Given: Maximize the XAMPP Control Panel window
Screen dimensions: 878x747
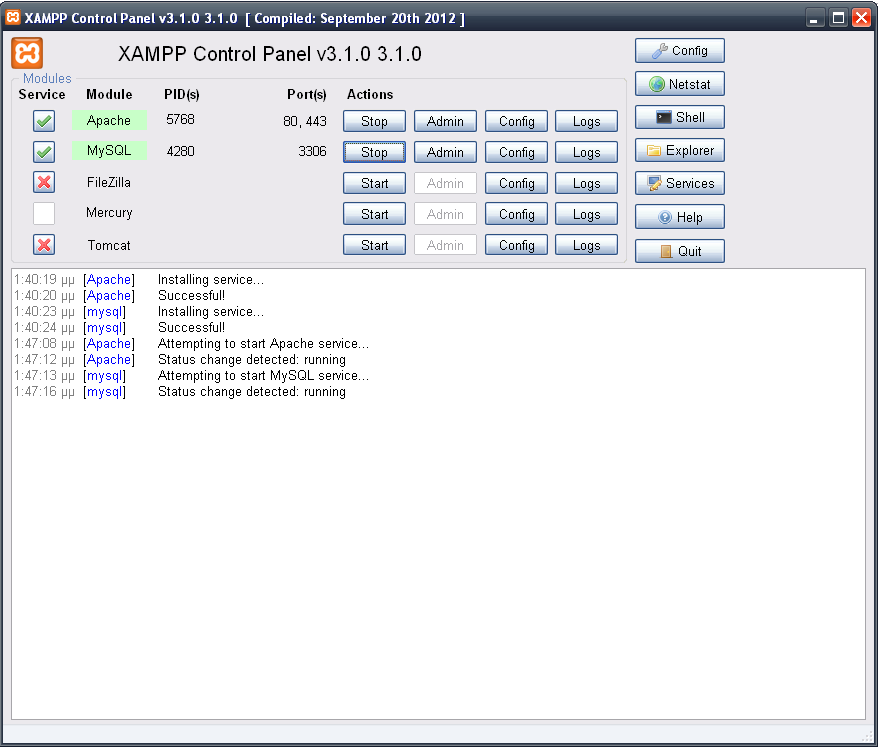Looking at the screenshot, I should 838,18.
